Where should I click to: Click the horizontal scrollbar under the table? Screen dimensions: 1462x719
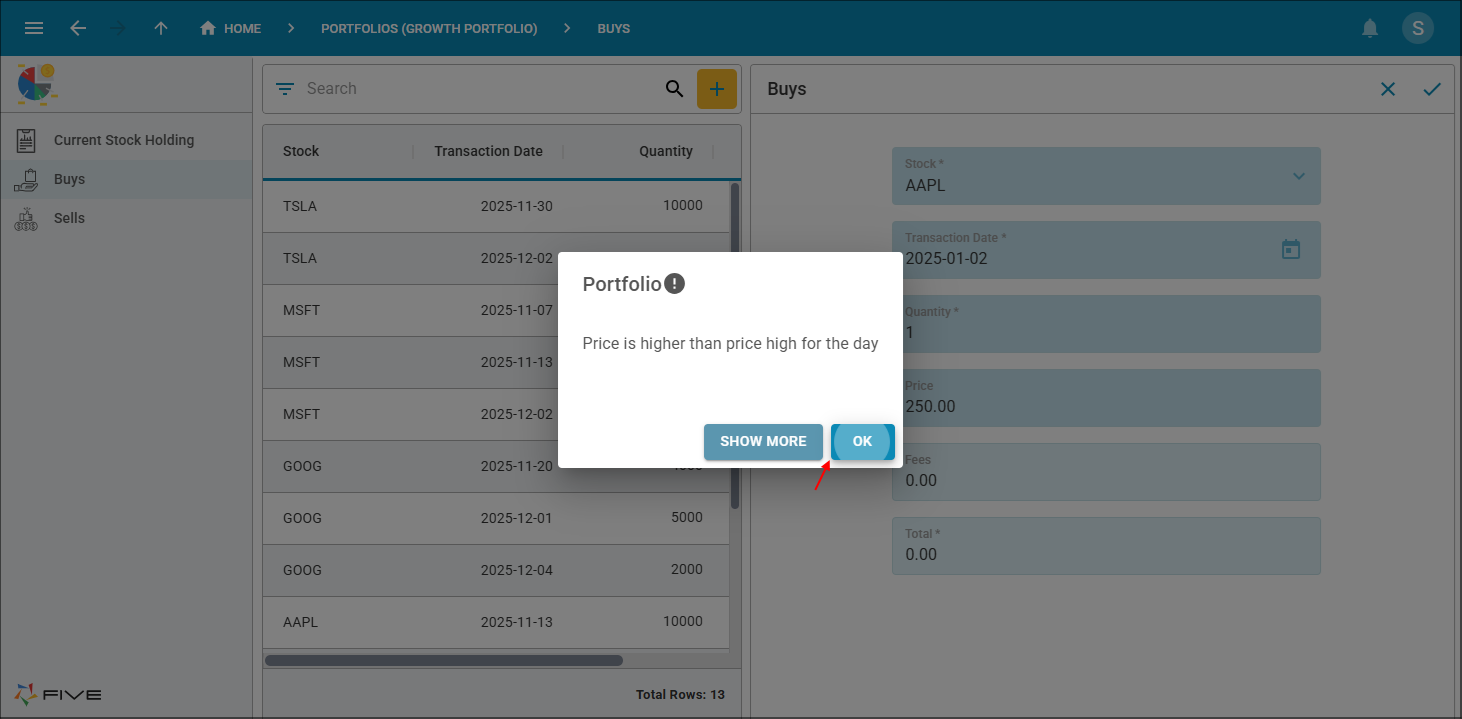point(444,660)
